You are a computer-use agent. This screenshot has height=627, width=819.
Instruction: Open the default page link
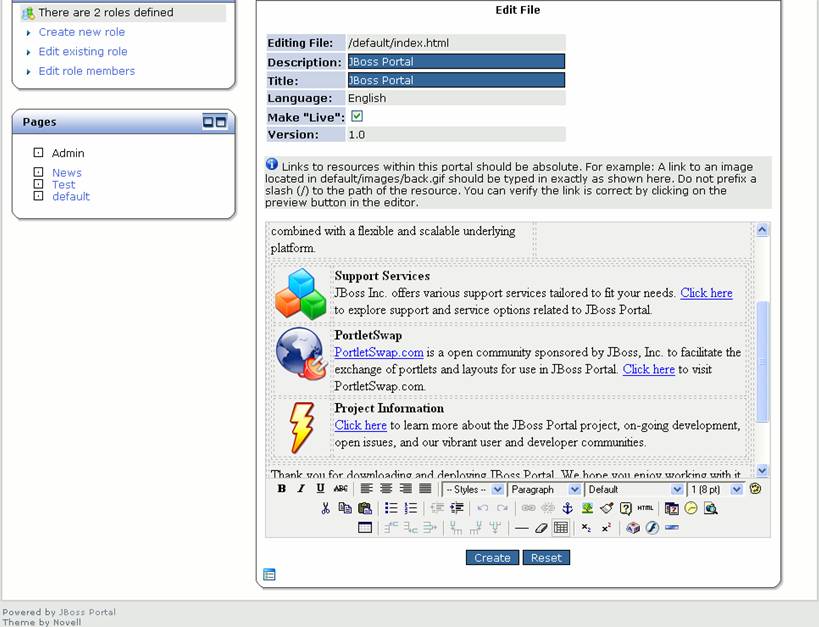pyautogui.click(x=71, y=196)
